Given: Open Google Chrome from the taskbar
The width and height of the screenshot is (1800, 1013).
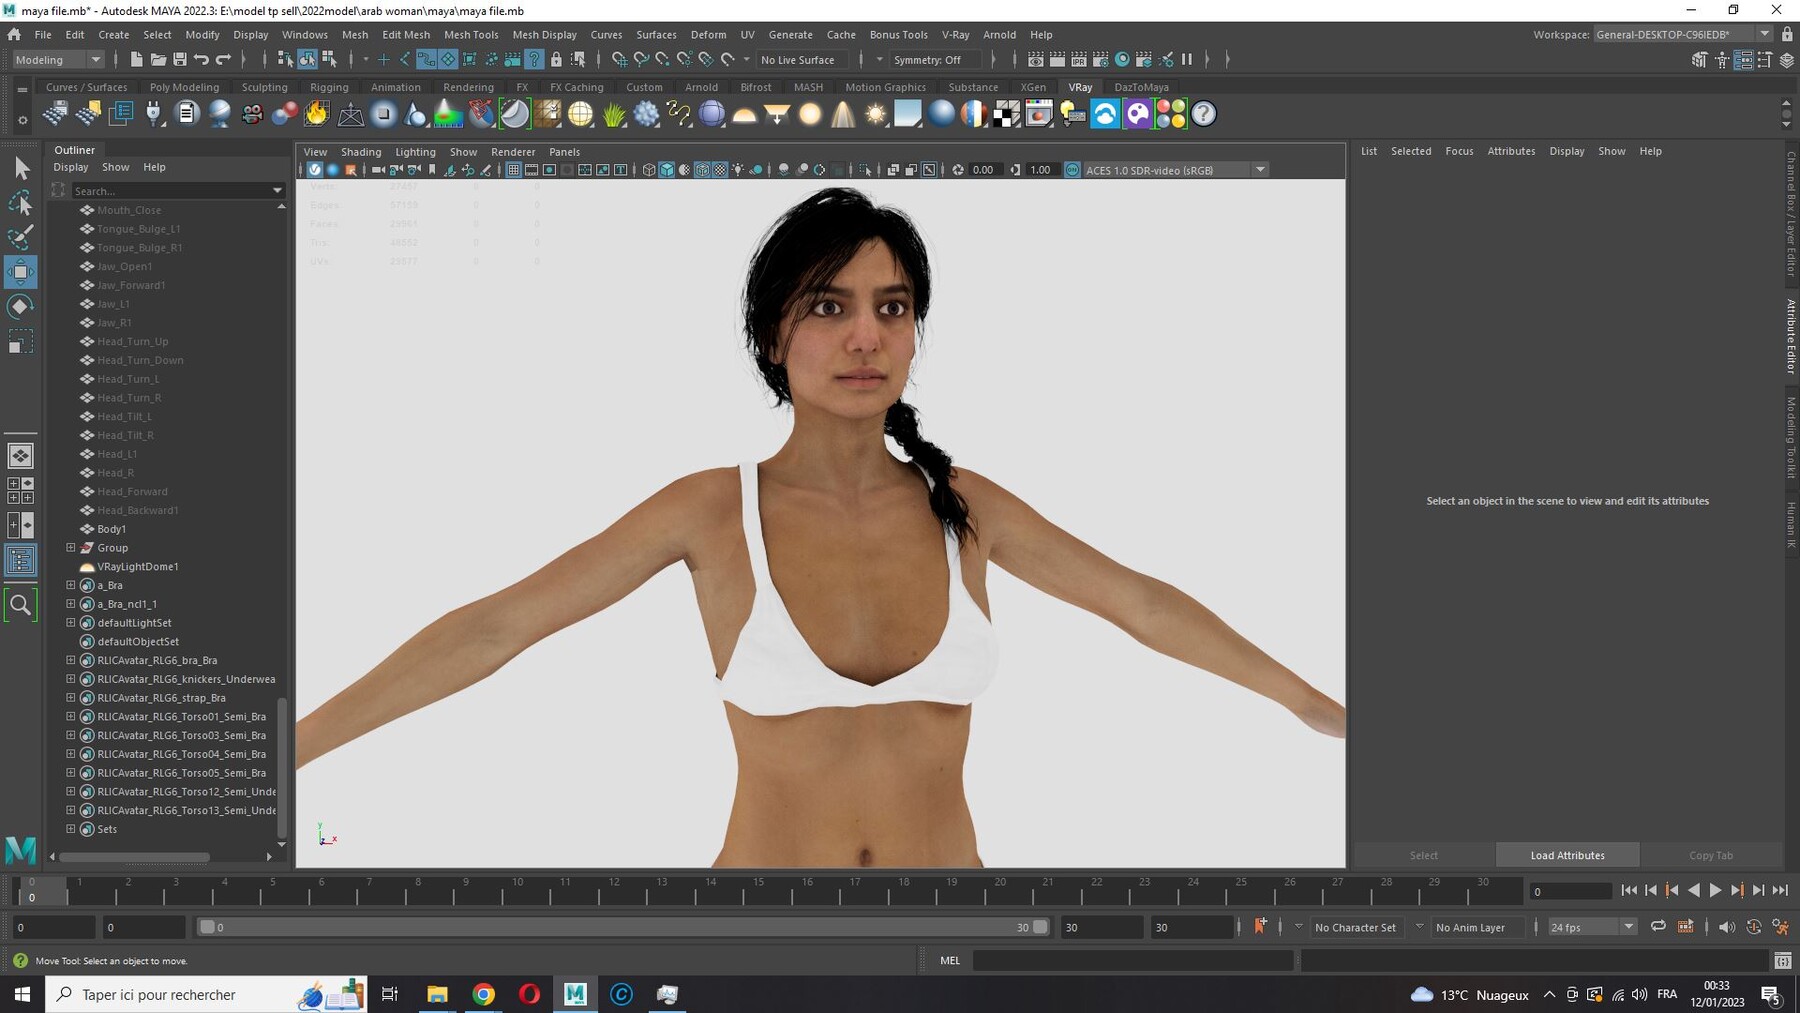Looking at the screenshot, I should [483, 994].
